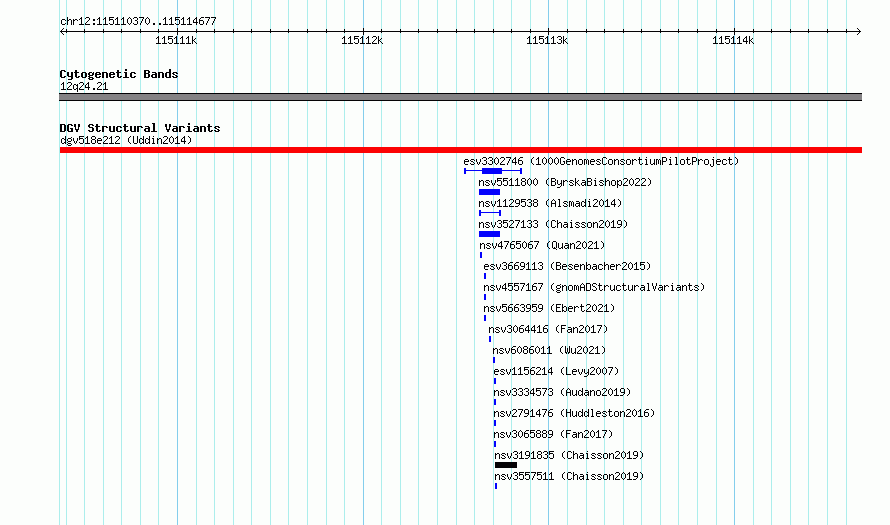This screenshot has width=890, height=525.
Task: Open nsv3064416 (Fan2017) variant label
Action: pos(548,329)
